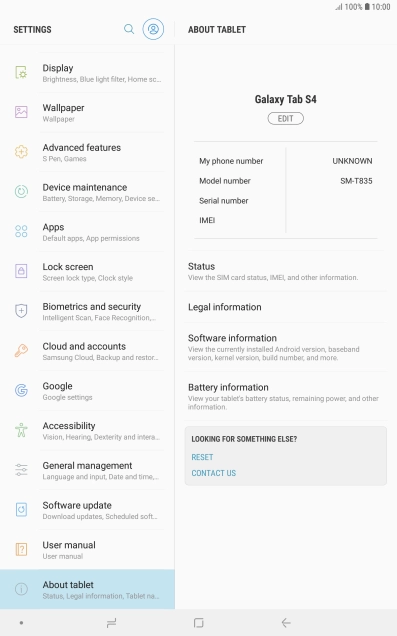Select General management in the settings list

(x=87, y=470)
